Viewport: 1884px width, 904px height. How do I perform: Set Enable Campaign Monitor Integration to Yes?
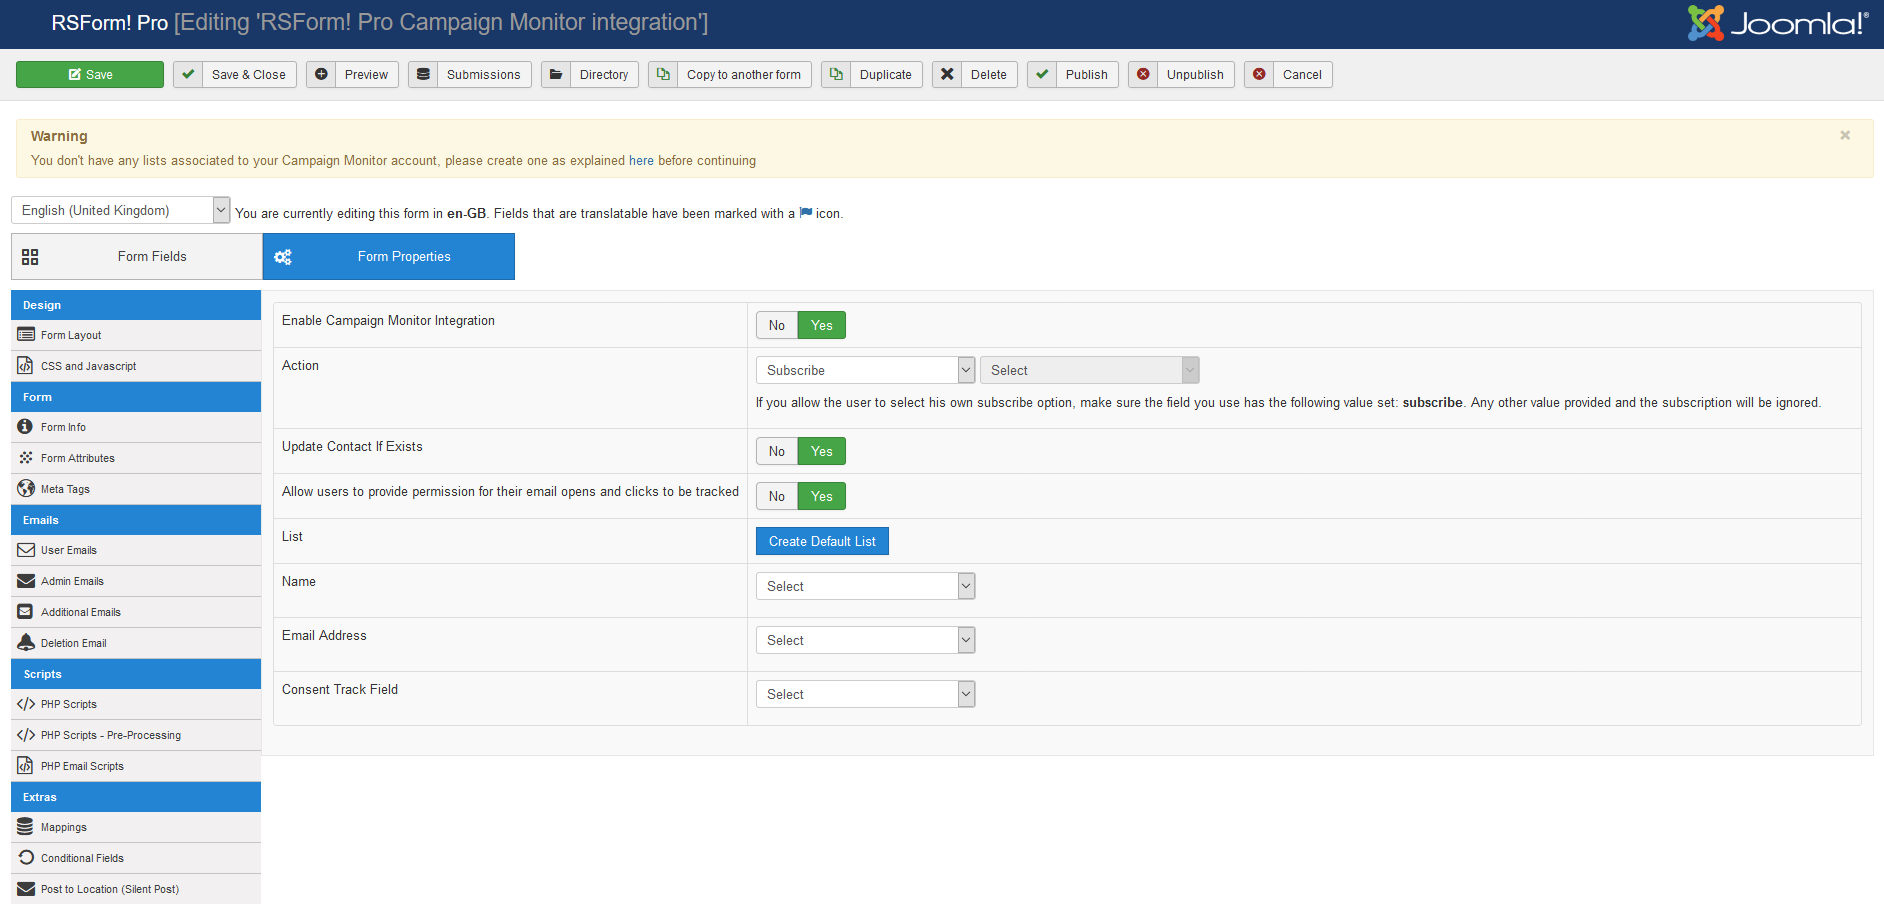tap(822, 325)
